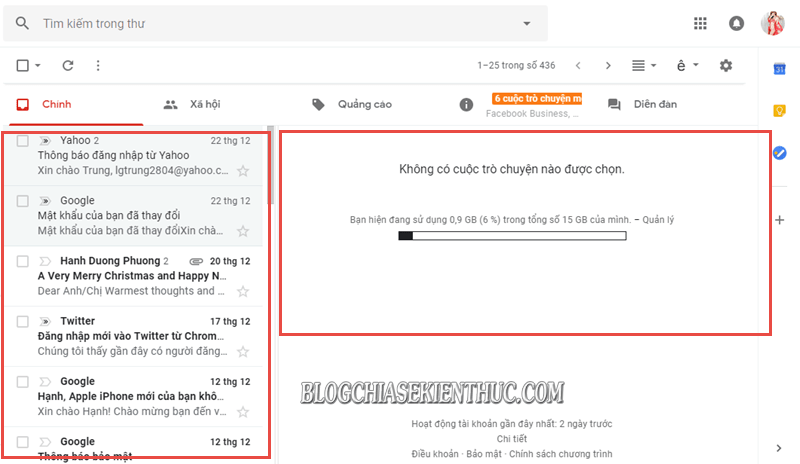Toggle importance marker on the Twitter email
800x464 pixels.
click(x=45, y=322)
